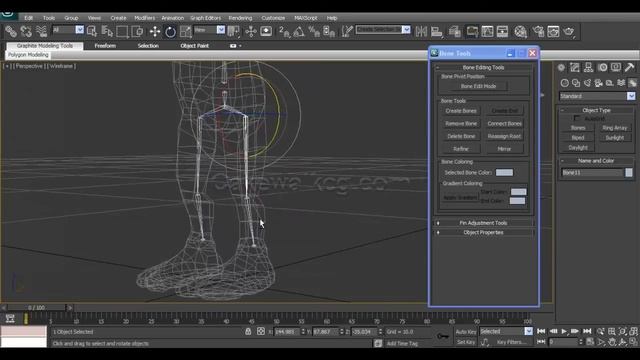Open the Modify command panel tab
This screenshot has height=360, width=640.
[x=575, y=67]
